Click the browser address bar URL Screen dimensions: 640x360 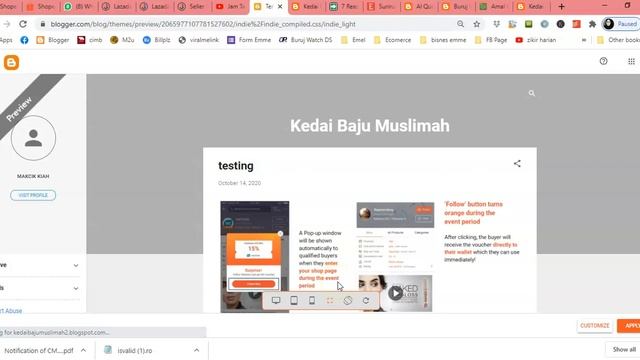(203, 24)
